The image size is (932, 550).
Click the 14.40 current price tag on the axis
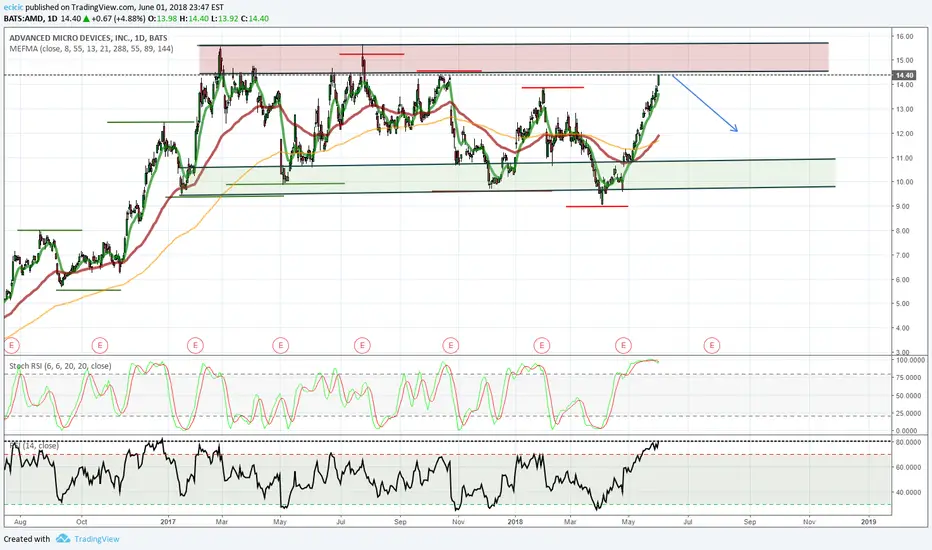905,76
